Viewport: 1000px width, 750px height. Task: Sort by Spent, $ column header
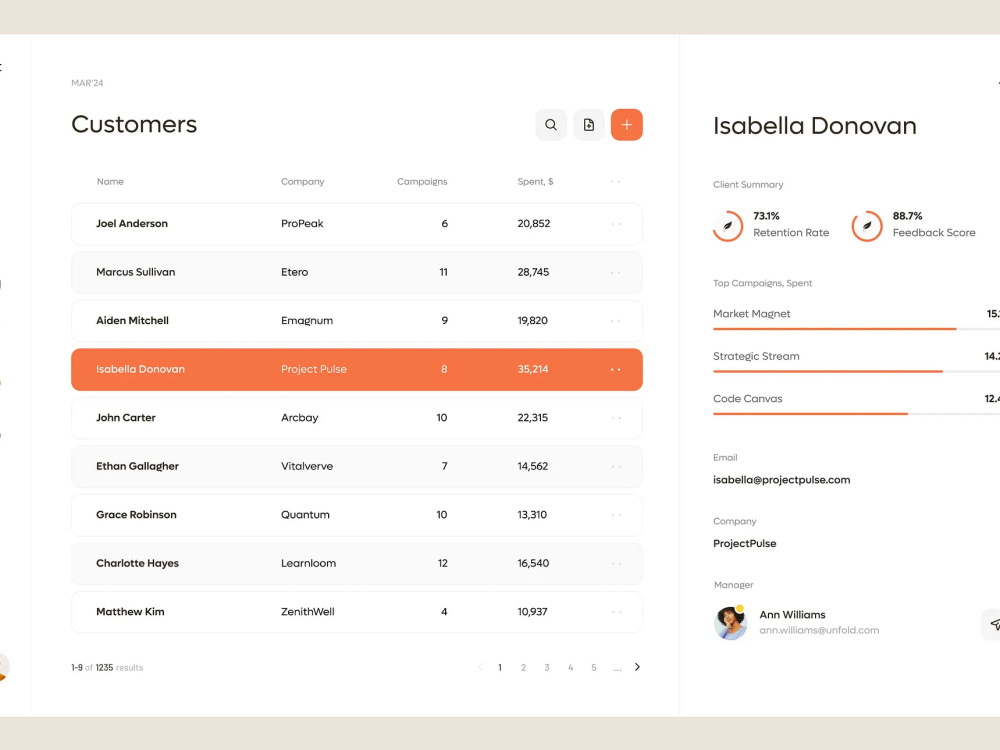[535, 182]
